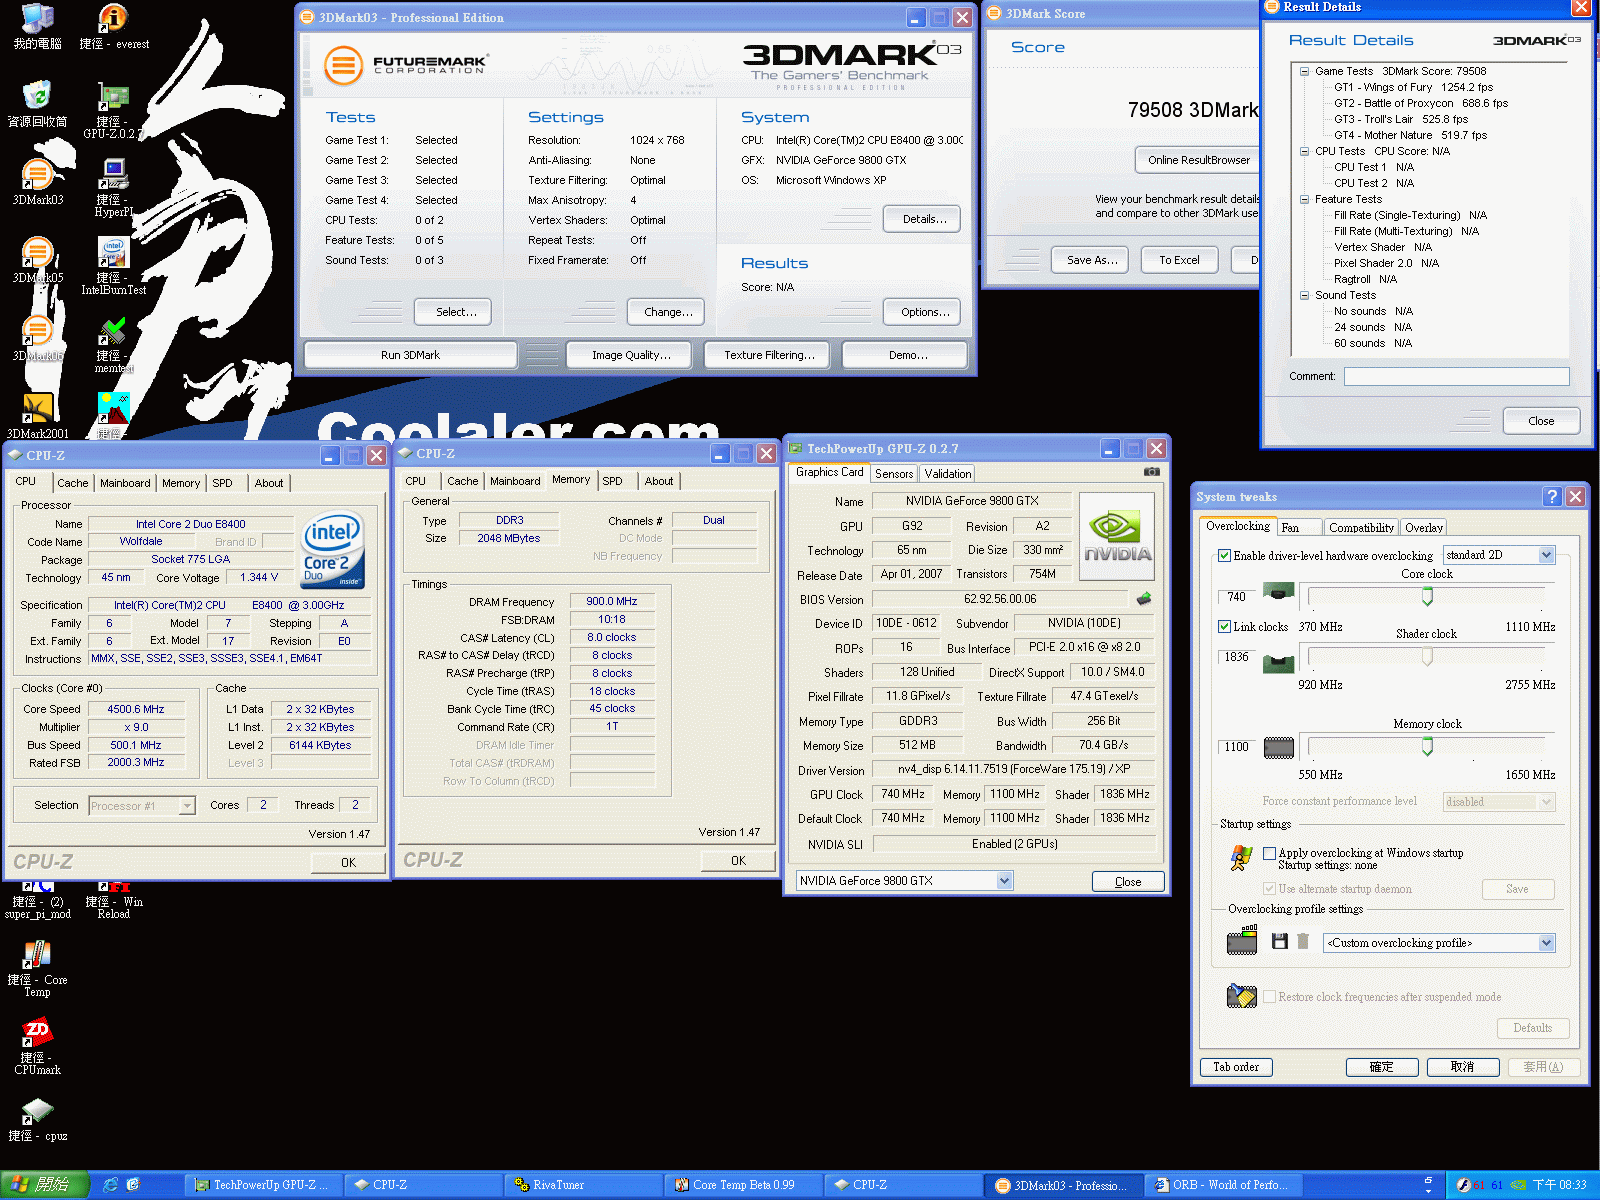Toggle Restore clock frequencies after suspended mode
Image resolution: width=1600 pixels, height=1200 pixels.
[1269, 996]
